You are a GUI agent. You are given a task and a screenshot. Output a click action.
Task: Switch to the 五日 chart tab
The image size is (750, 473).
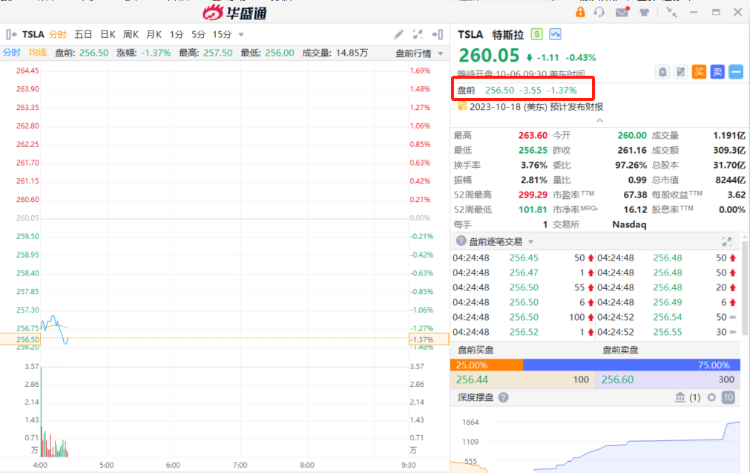click(x=83, y=34)
